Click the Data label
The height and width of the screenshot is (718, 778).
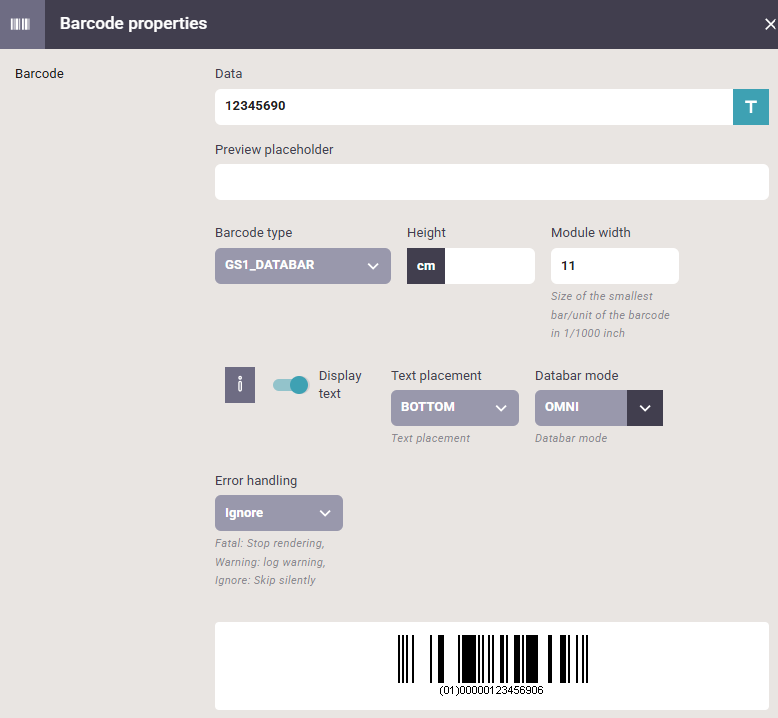[x=228, y=73]
